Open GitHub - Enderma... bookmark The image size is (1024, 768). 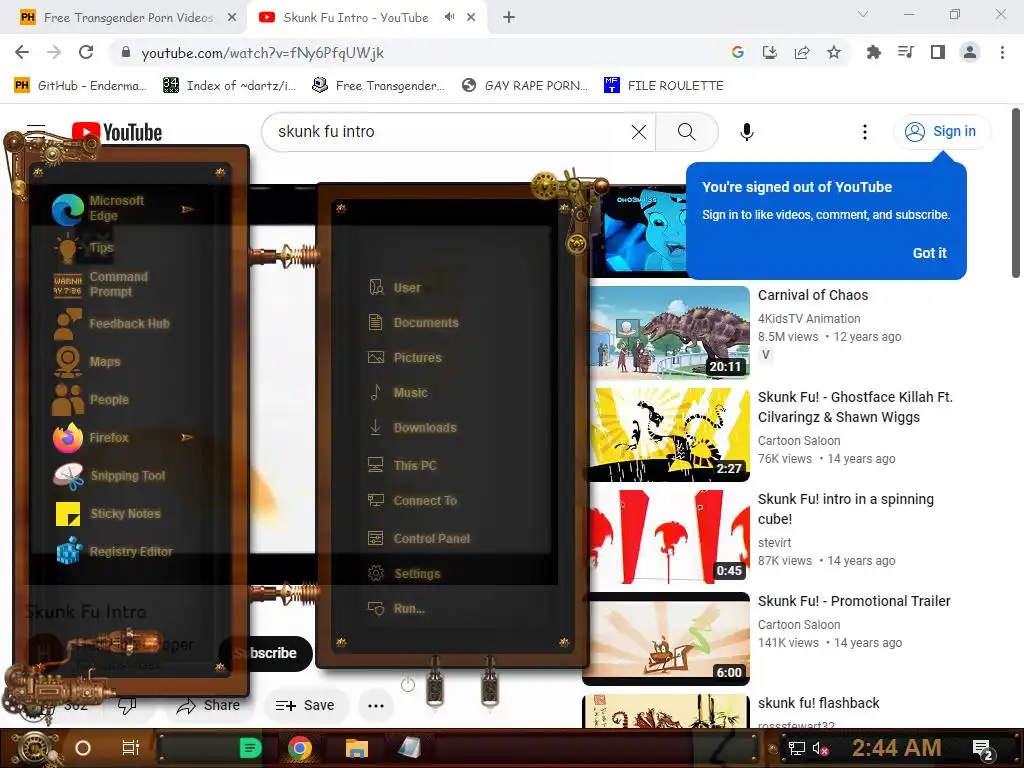(81, 85)
